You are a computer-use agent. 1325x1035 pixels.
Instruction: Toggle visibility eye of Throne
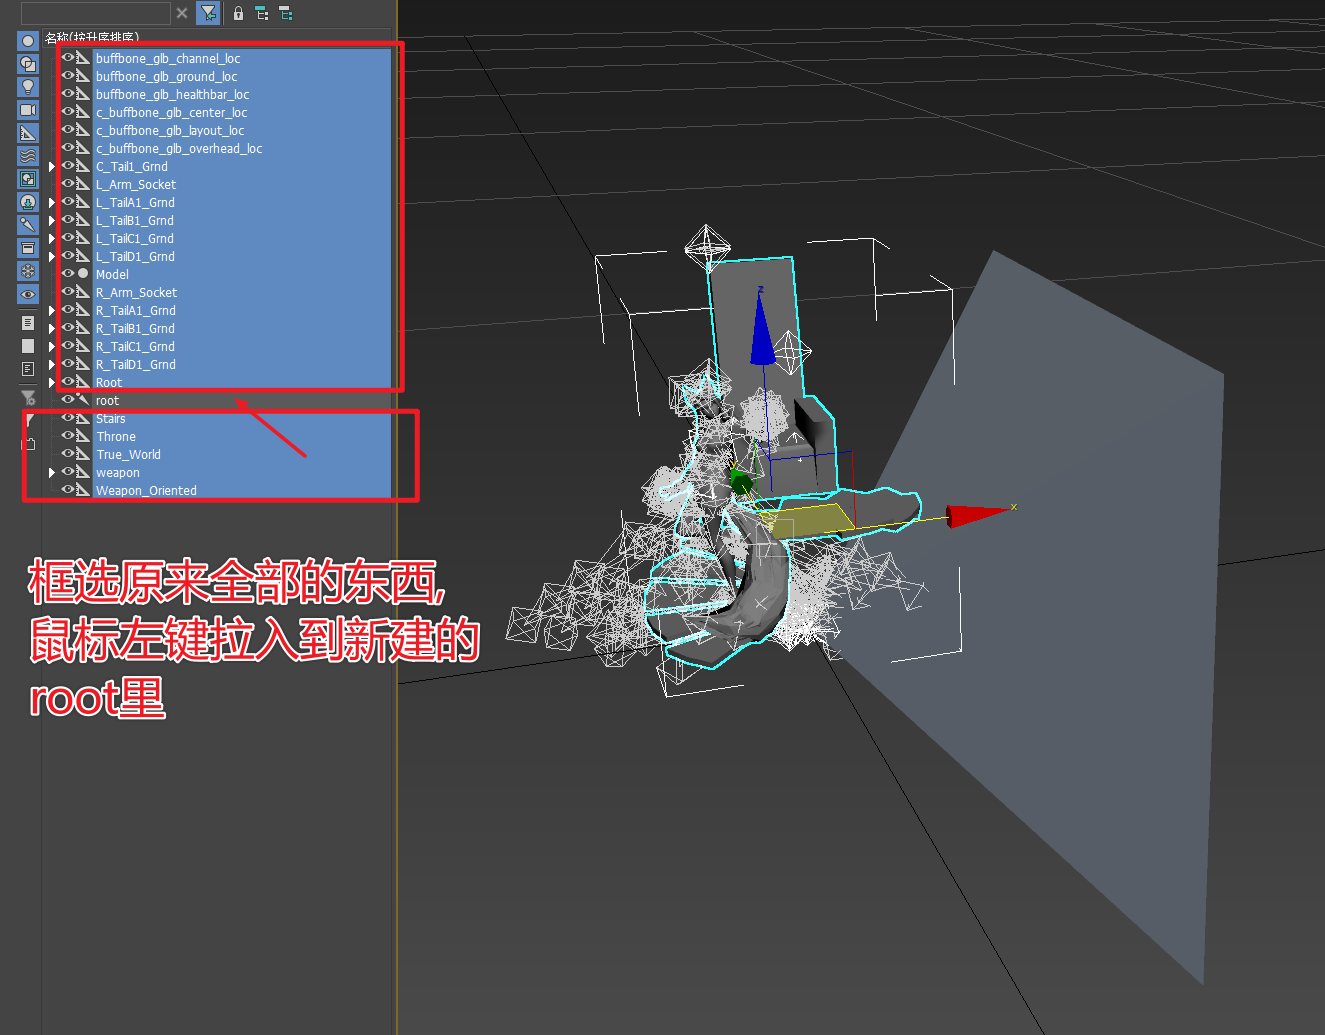point(68,435)
